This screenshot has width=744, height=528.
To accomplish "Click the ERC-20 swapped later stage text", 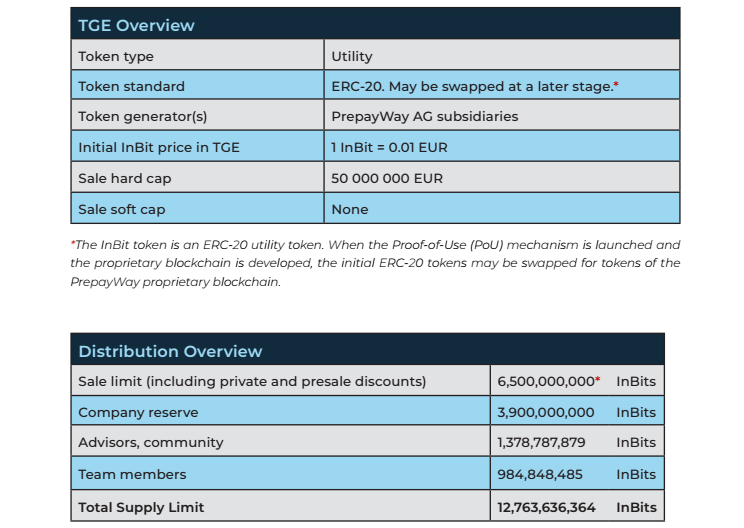I will click(472, 86).
